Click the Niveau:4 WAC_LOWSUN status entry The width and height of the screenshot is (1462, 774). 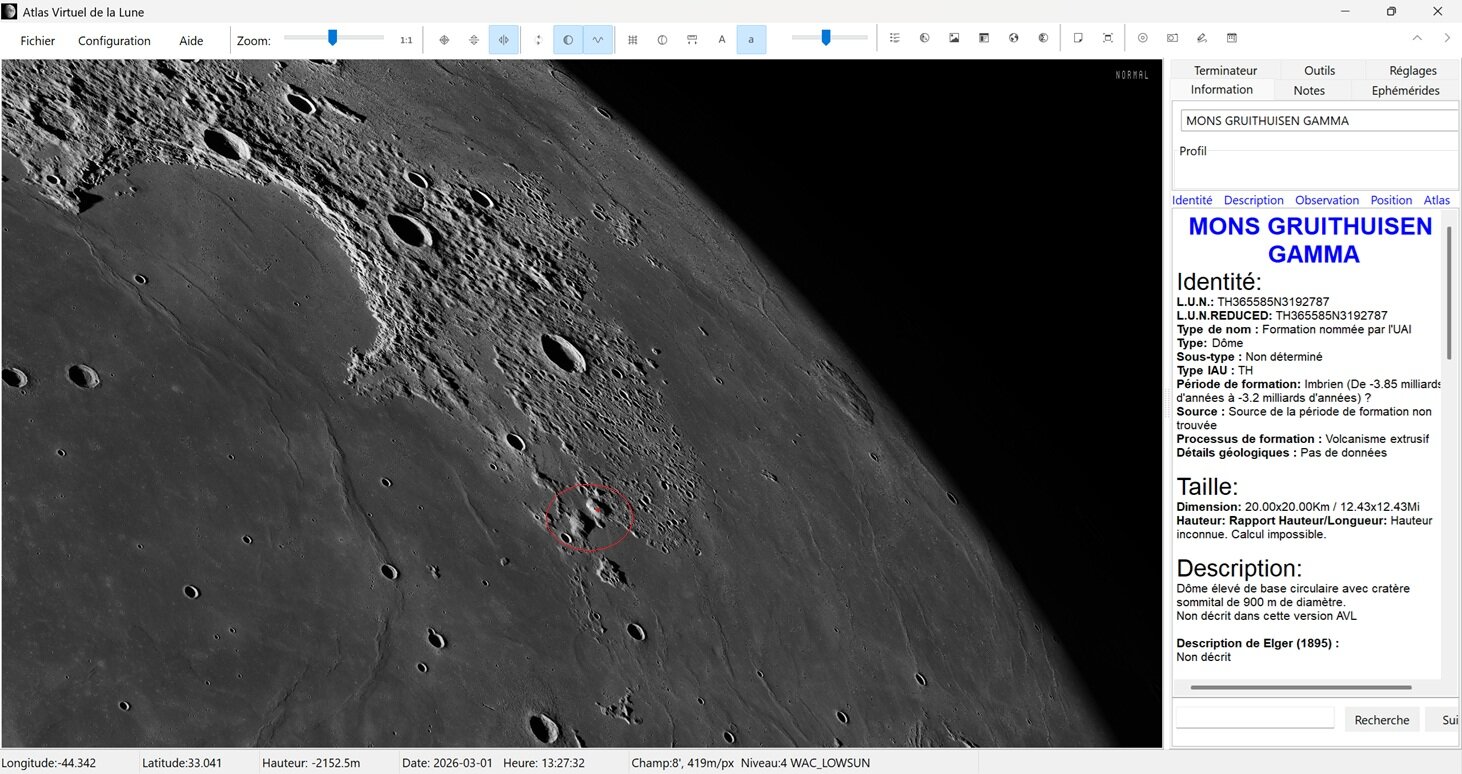coord(803,763)
